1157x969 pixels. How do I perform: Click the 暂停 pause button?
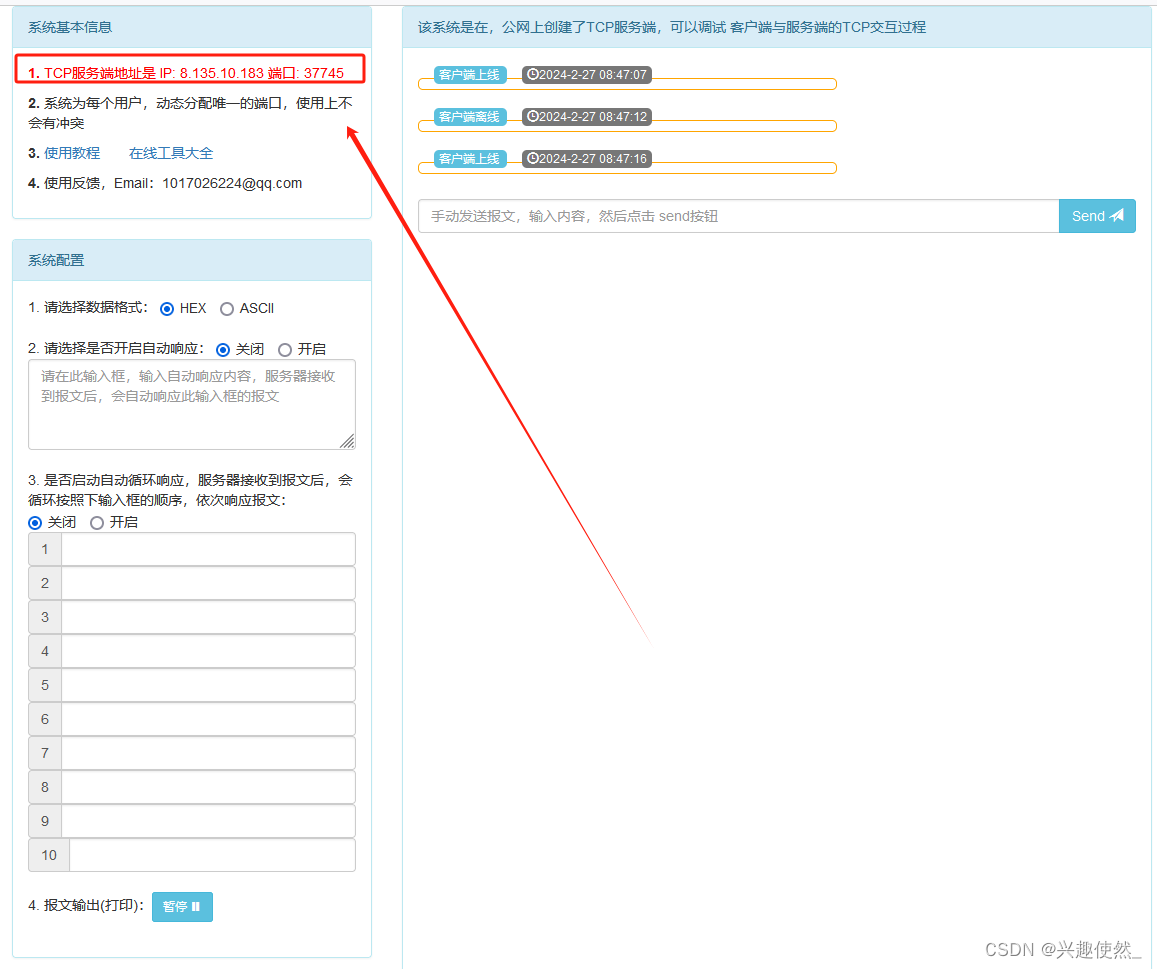(182, 906)
